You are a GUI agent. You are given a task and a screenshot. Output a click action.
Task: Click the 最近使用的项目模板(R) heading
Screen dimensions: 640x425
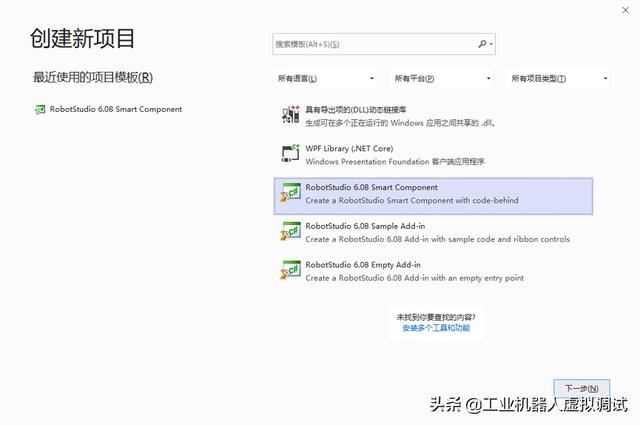(93, 77)
